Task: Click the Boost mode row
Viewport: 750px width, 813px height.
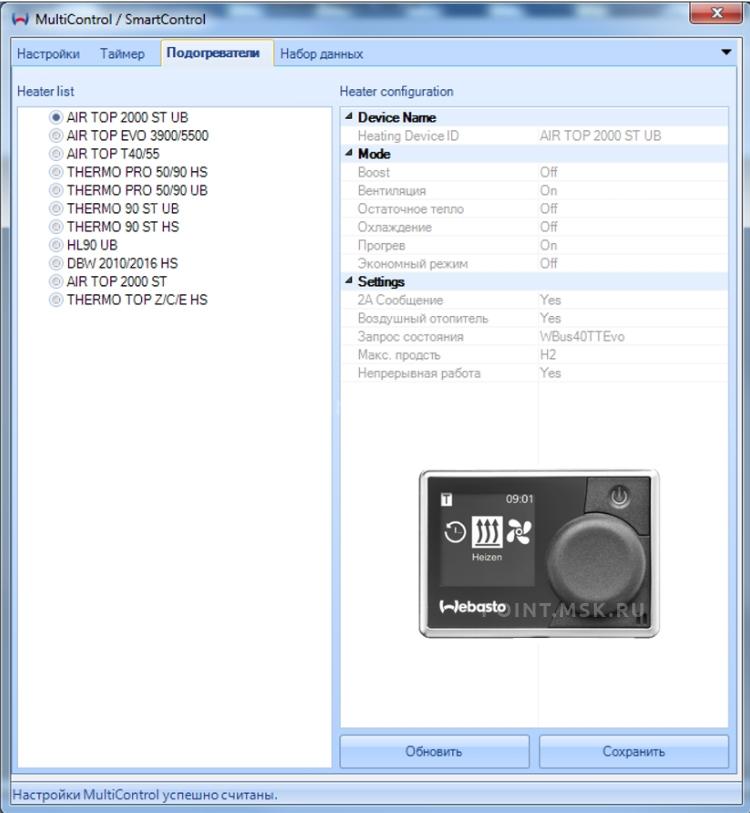Action: pos(534,172)
